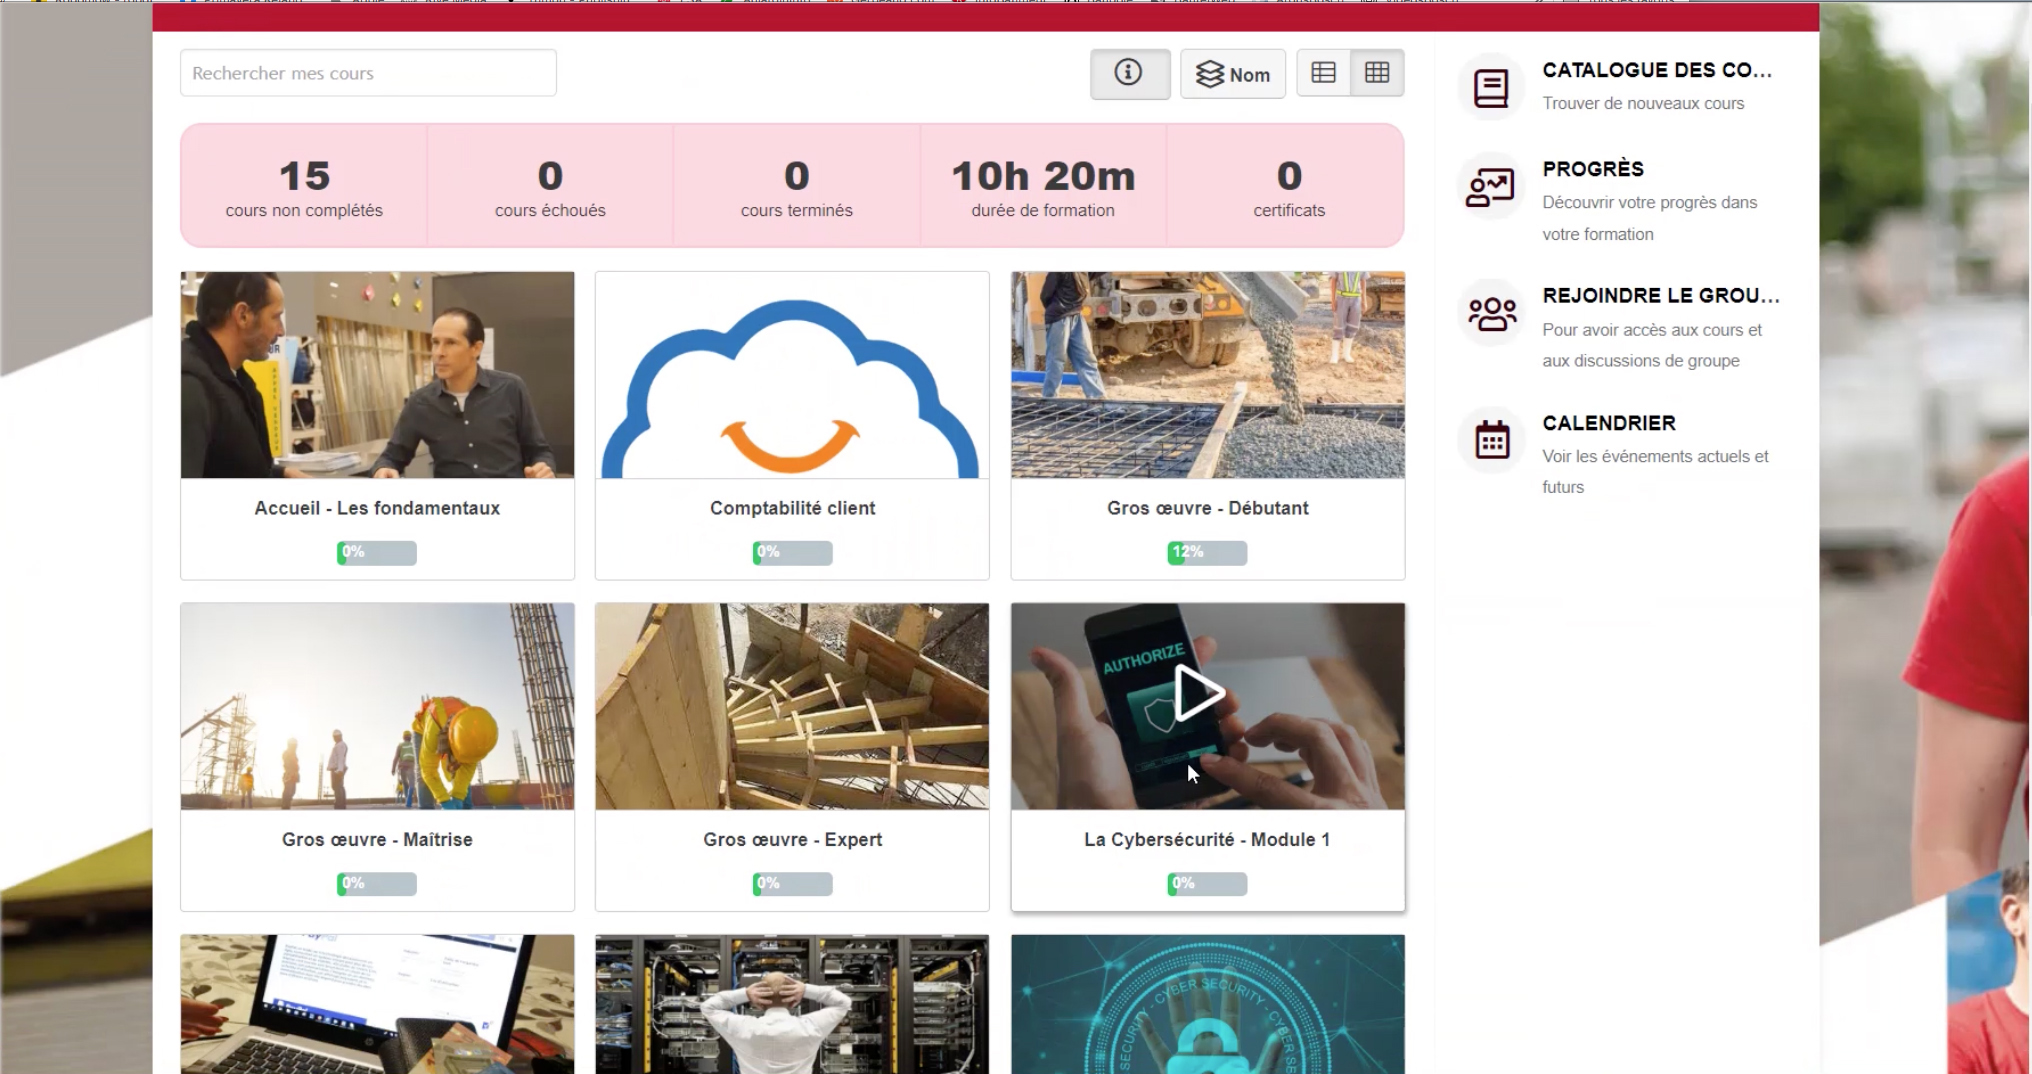The height and width of the screenshot is (1074, 2032).
Task: Click the info icon button
Action: pyautogui.click(x=1130, y=73)
